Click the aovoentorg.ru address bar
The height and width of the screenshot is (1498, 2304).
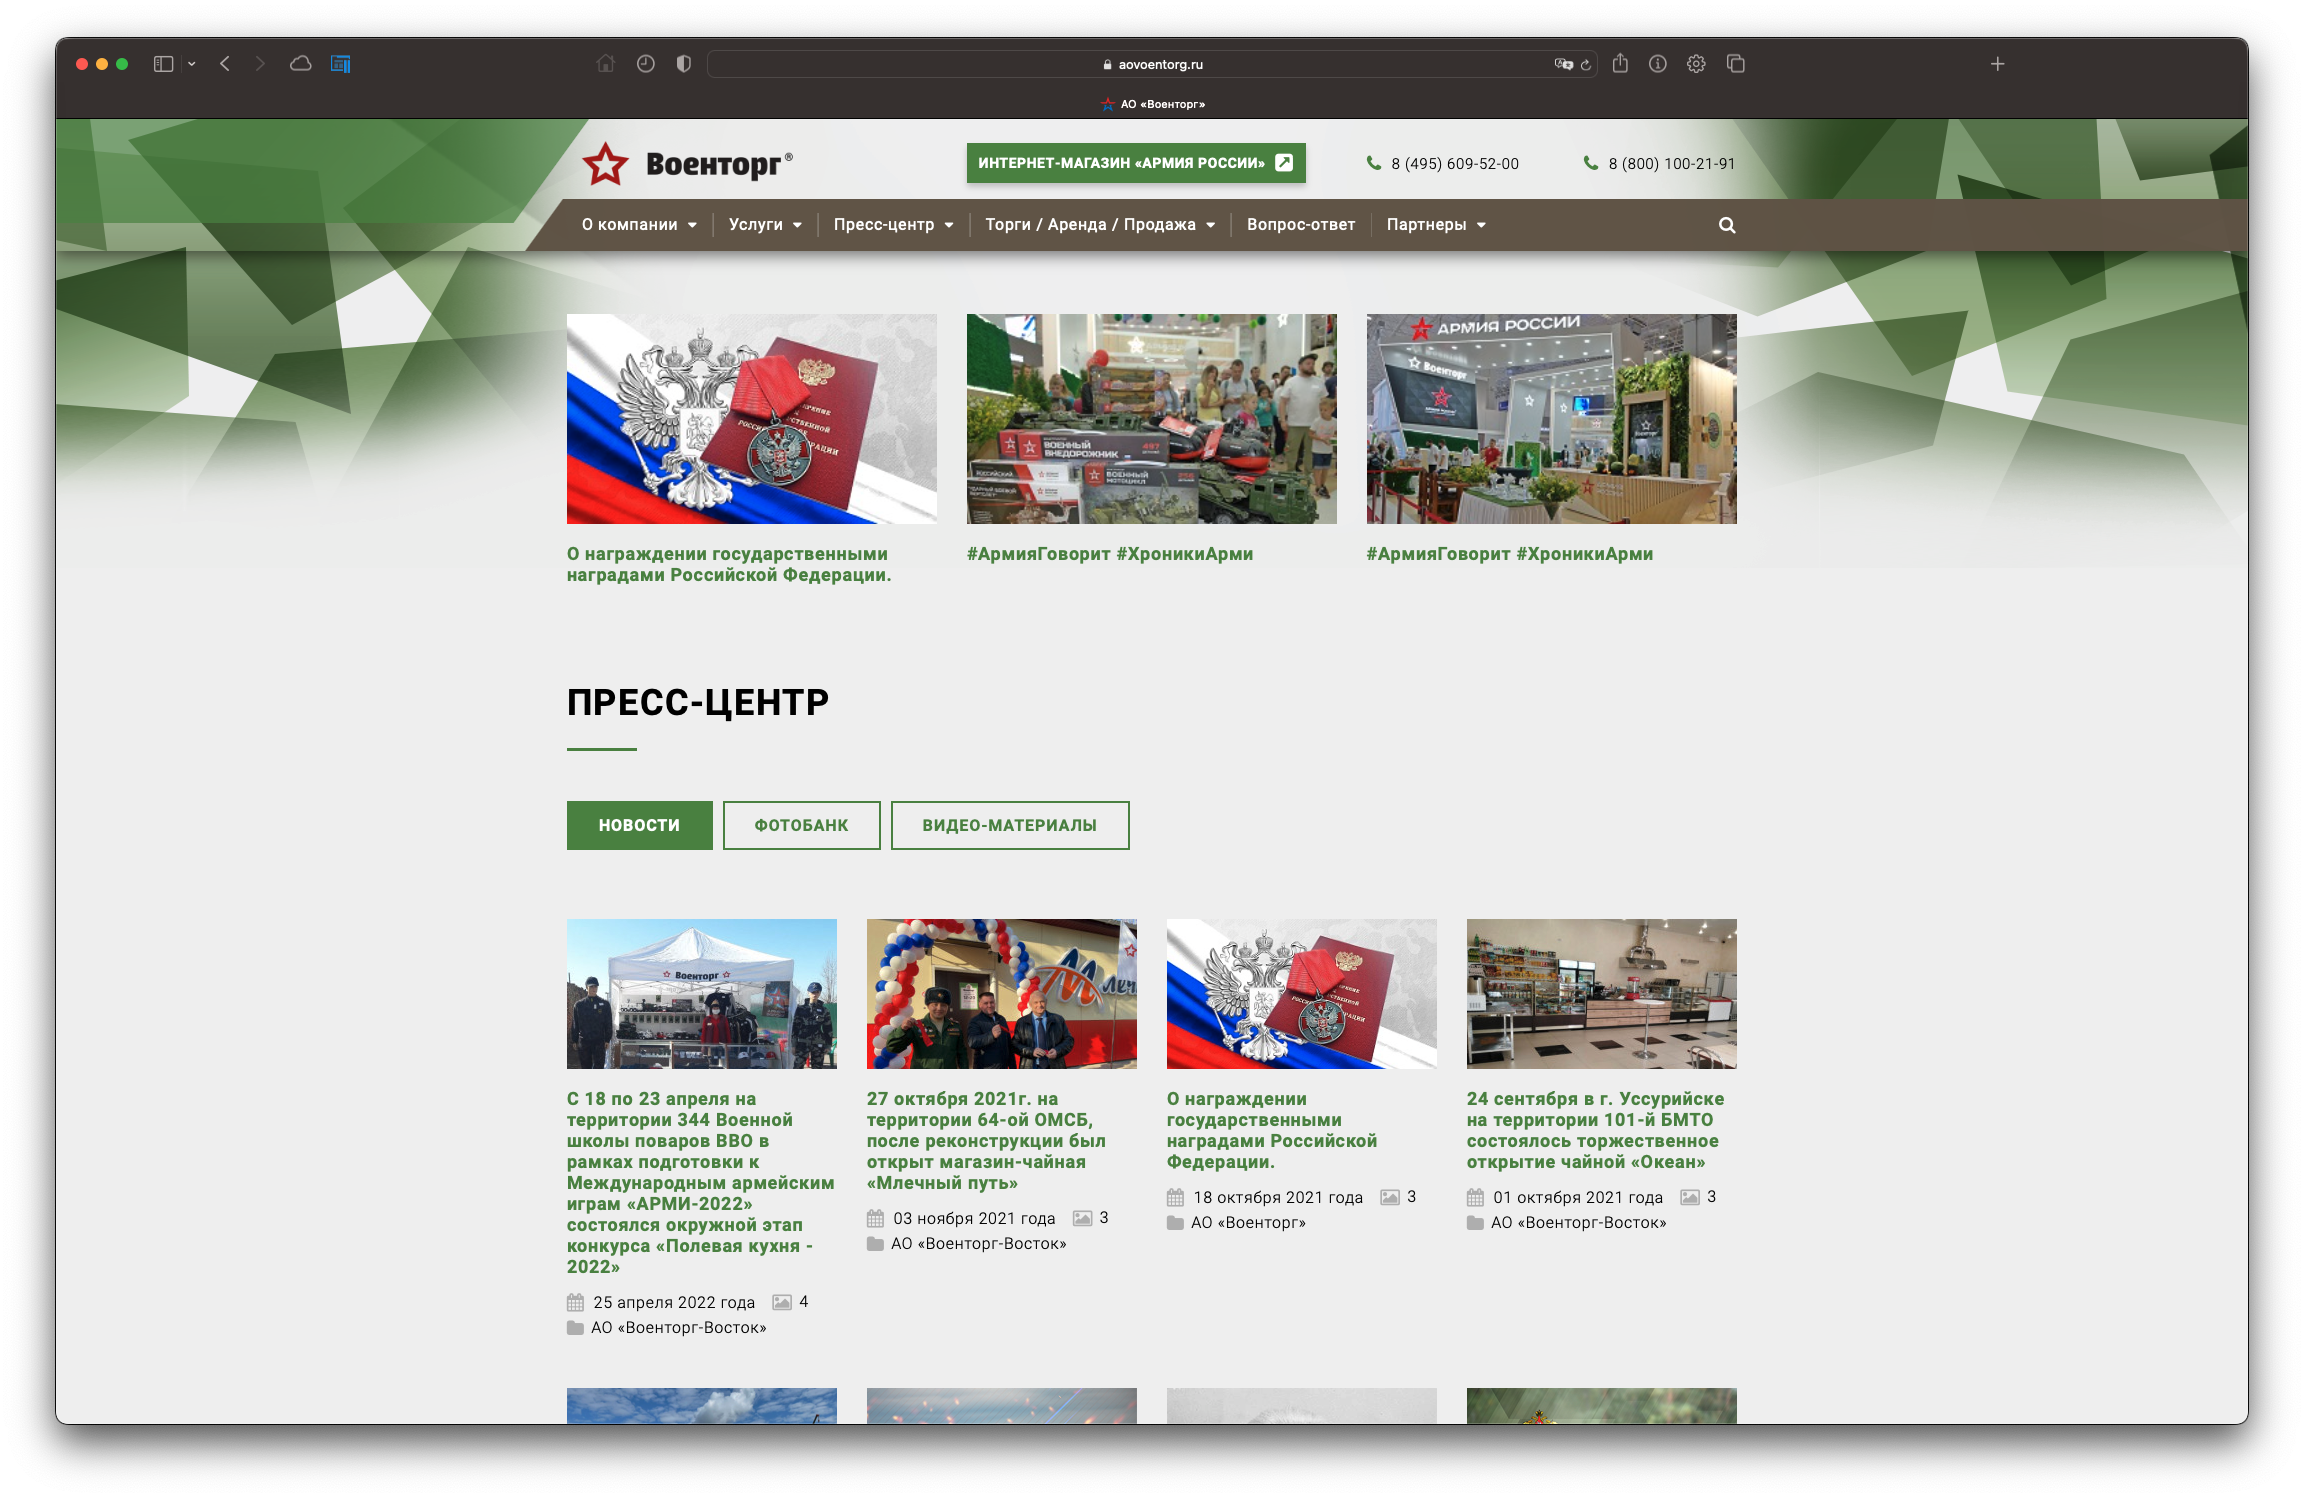1152,64
